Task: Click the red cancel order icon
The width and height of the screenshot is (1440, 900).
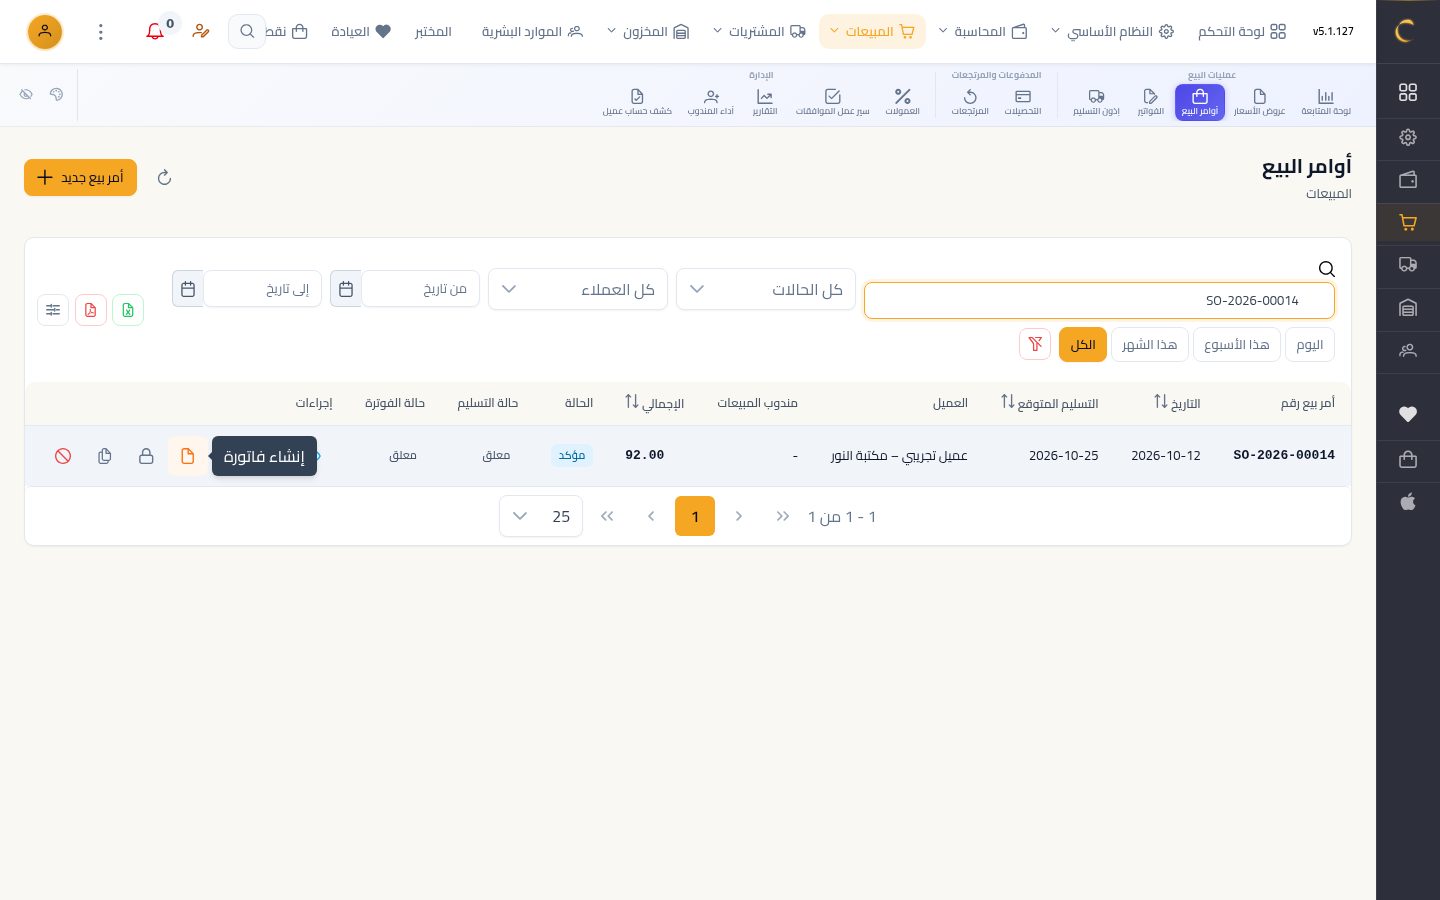Action: 63,456
